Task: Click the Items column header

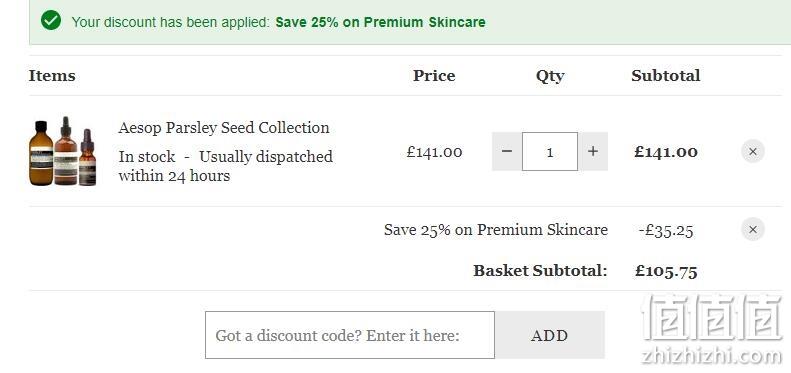Action: click(x=52, y=76)
